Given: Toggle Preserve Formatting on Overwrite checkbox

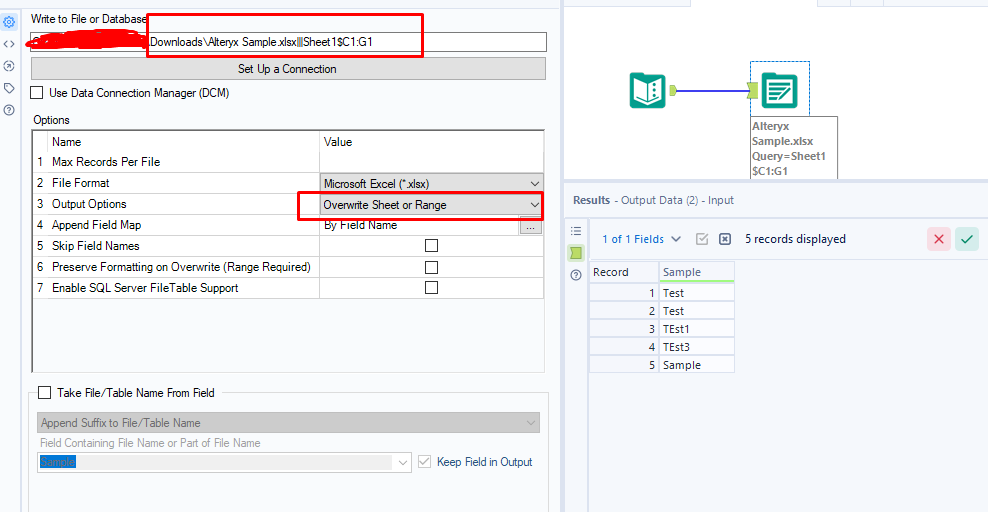Looking at the screenshot, I should click(x=432, y=268).
